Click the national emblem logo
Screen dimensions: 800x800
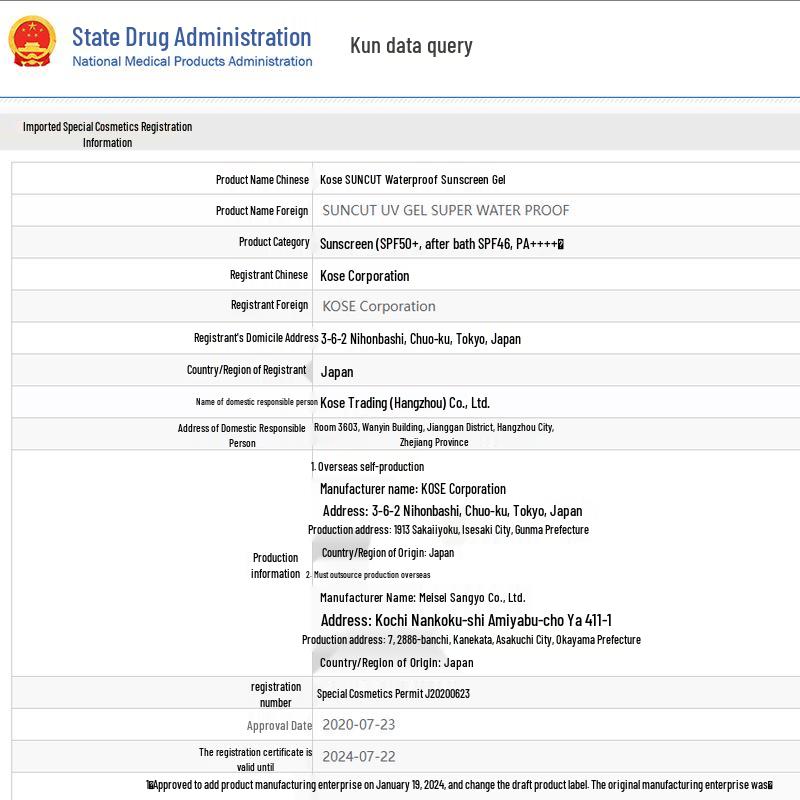coord(32,42)
